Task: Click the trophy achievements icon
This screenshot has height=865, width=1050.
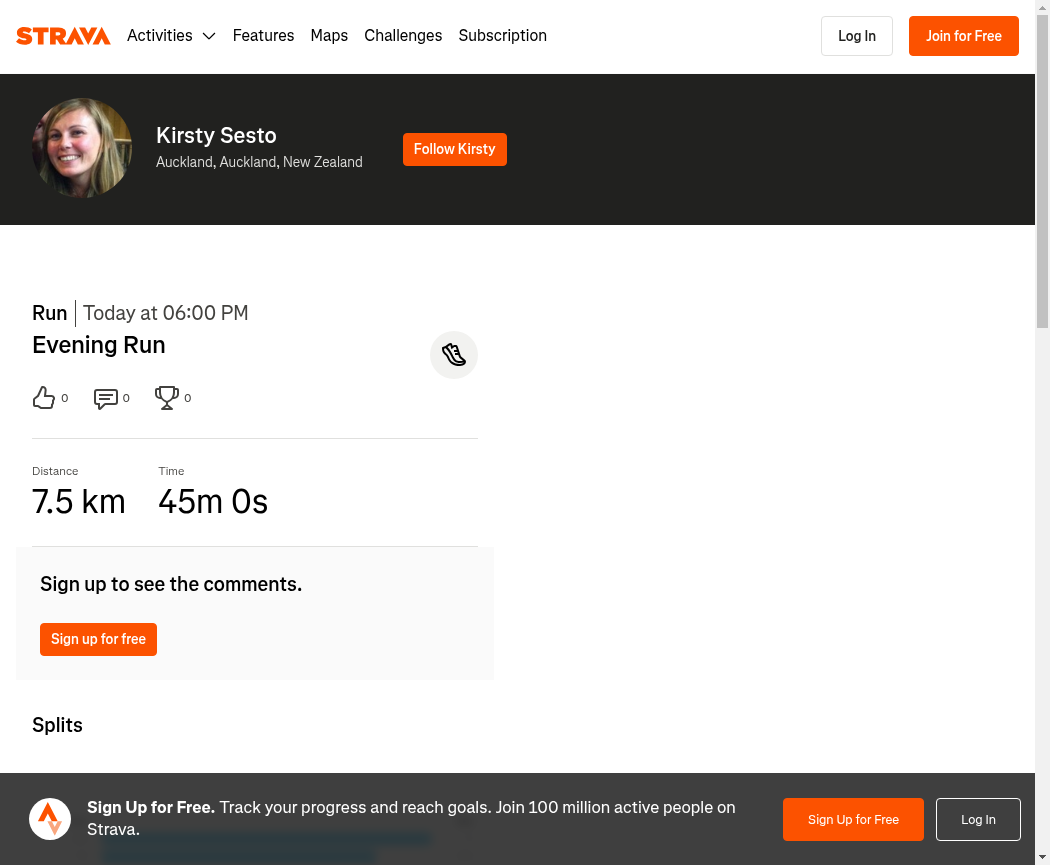Action: tap(167, 398)
